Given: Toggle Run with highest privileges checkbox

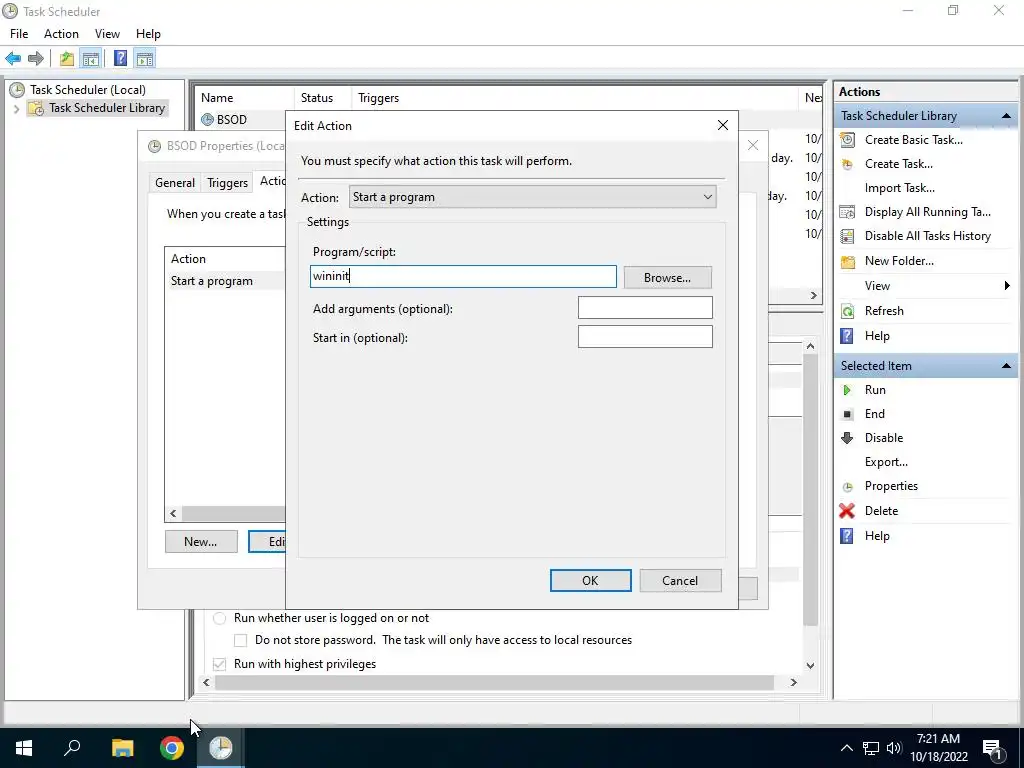Looking at the screenshot, I should pyautogui.click(x=219, y=664).
